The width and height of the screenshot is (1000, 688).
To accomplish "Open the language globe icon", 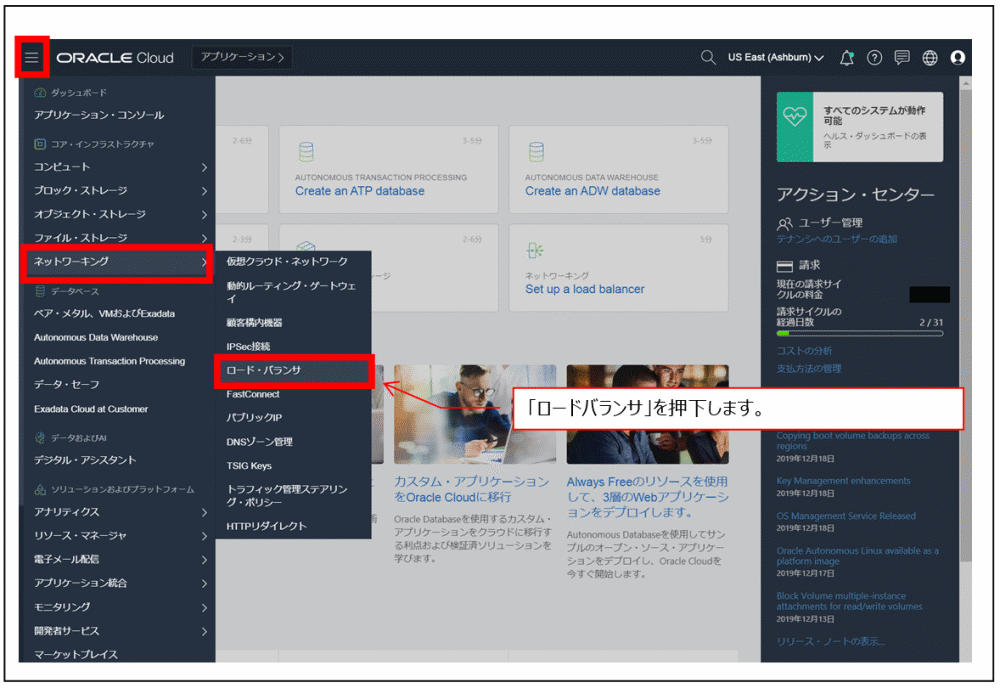I will pos(930,57).
